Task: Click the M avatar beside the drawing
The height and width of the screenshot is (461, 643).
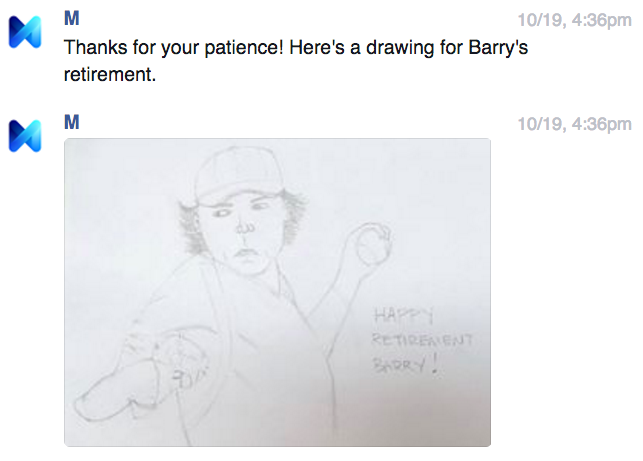Action: (x=26, y=135)
